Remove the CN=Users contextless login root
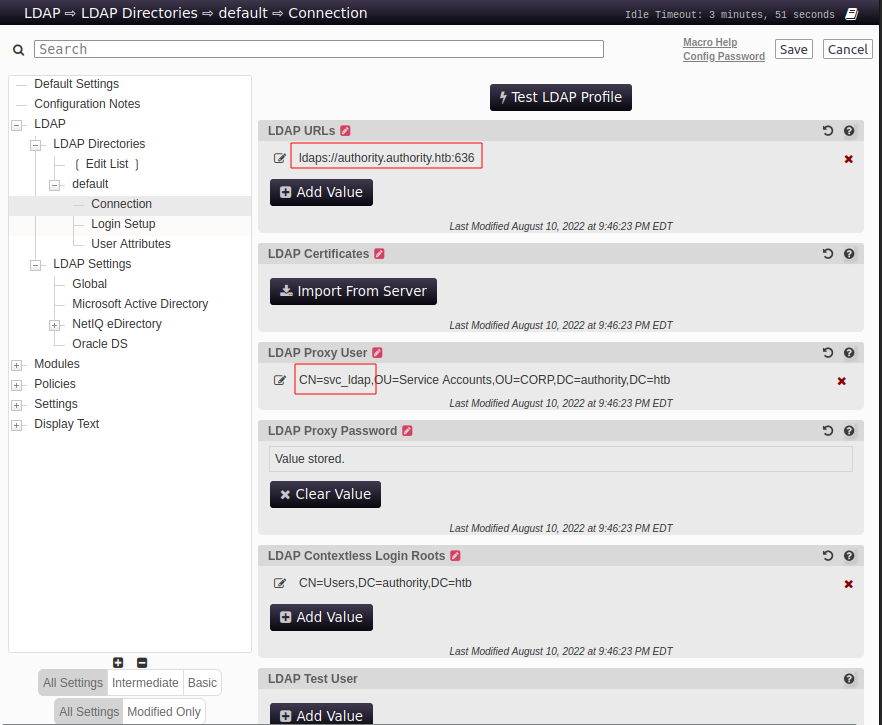This screenshot has width=882, height=725. pyautogui.click(x=848, y=584)
